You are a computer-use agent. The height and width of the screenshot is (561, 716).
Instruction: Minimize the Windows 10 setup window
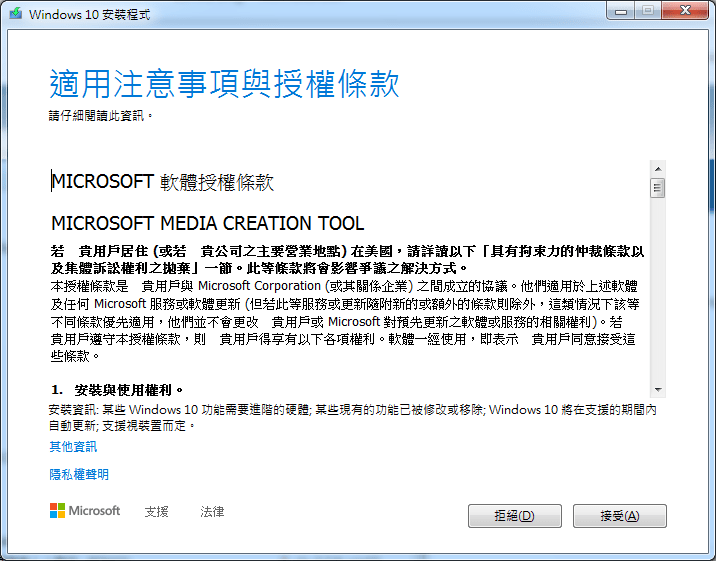point(621,11)
